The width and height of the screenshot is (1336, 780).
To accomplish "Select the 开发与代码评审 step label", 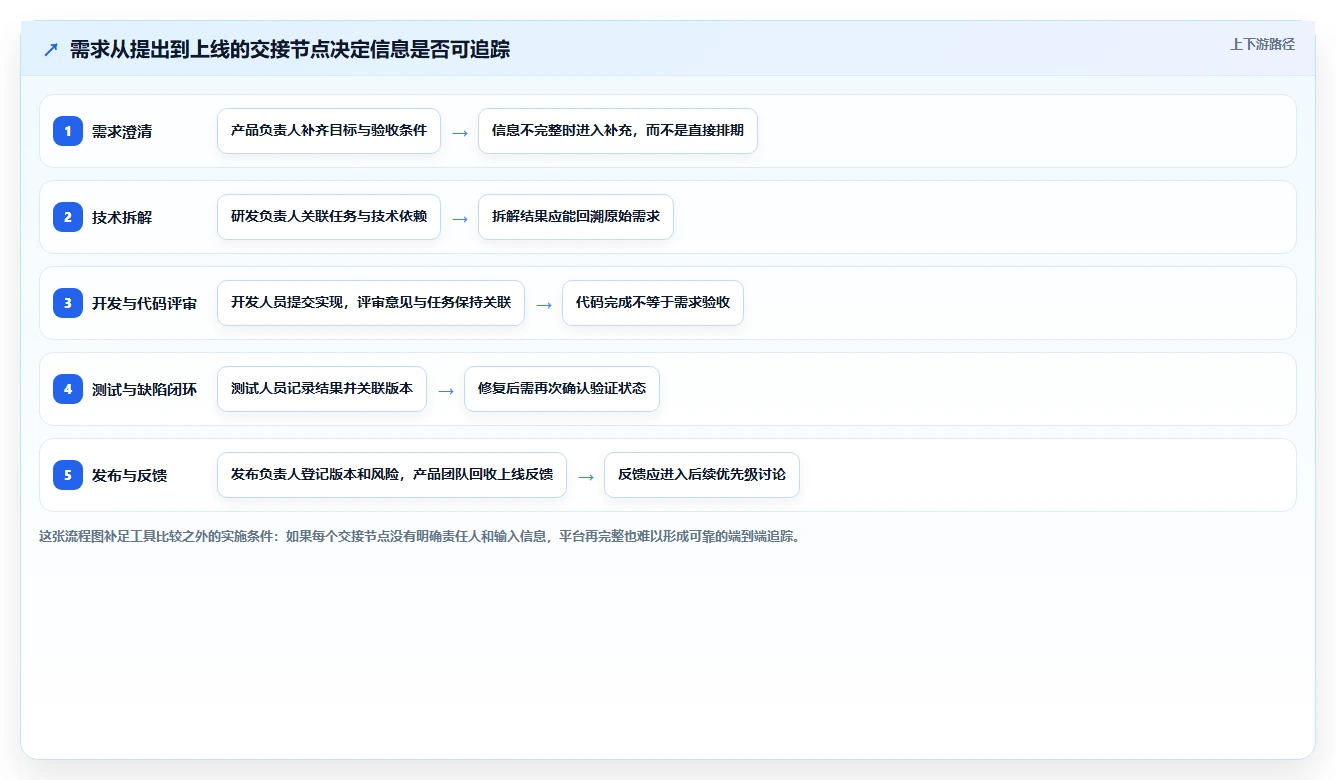I will [144, 303].
